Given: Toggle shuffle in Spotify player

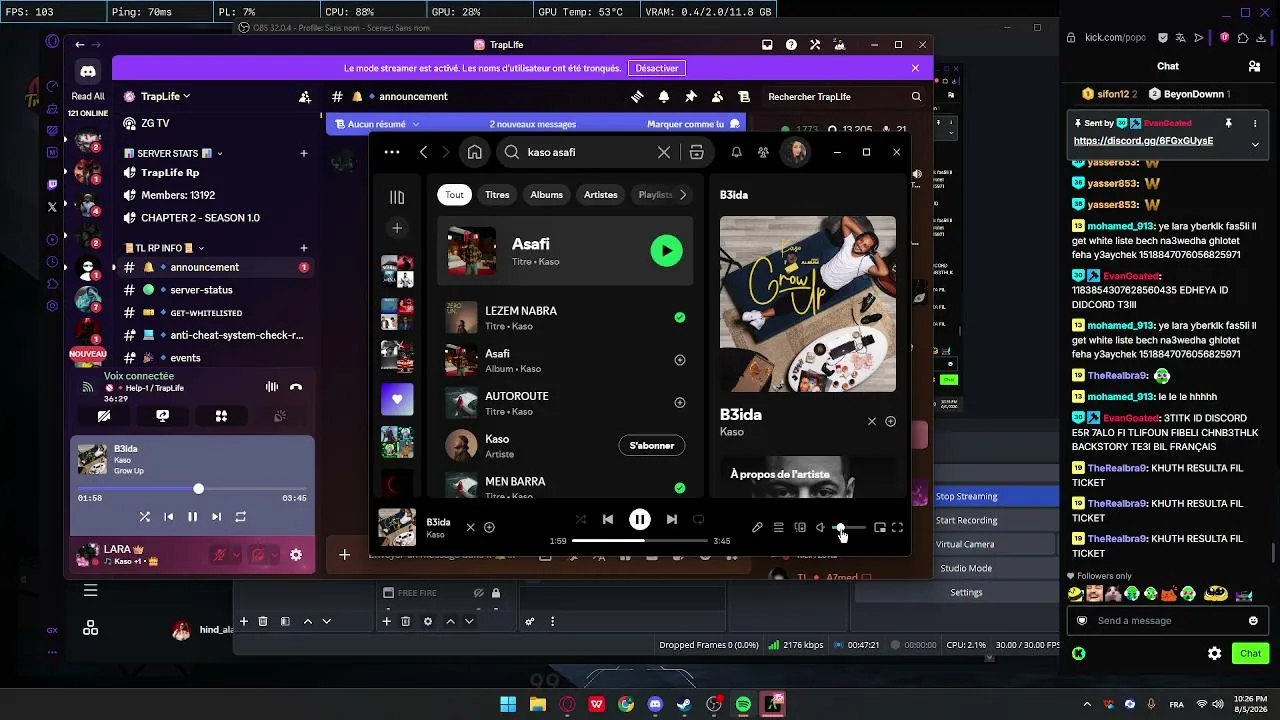Looking at the screenshot, I should point(581,519).
